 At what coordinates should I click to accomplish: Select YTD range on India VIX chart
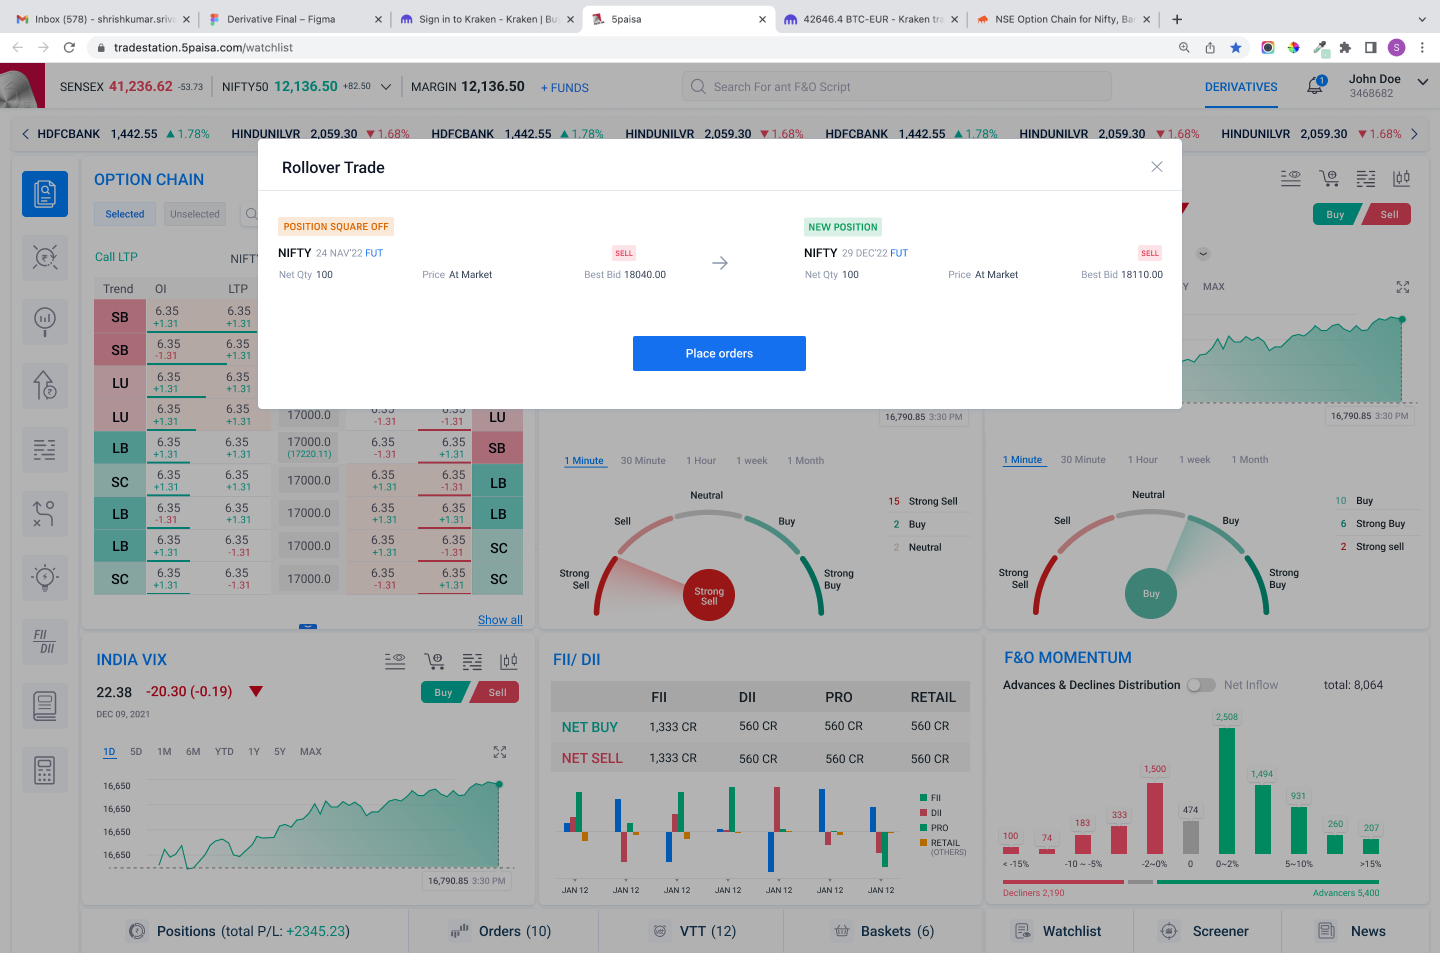click(x=224, y=752)
